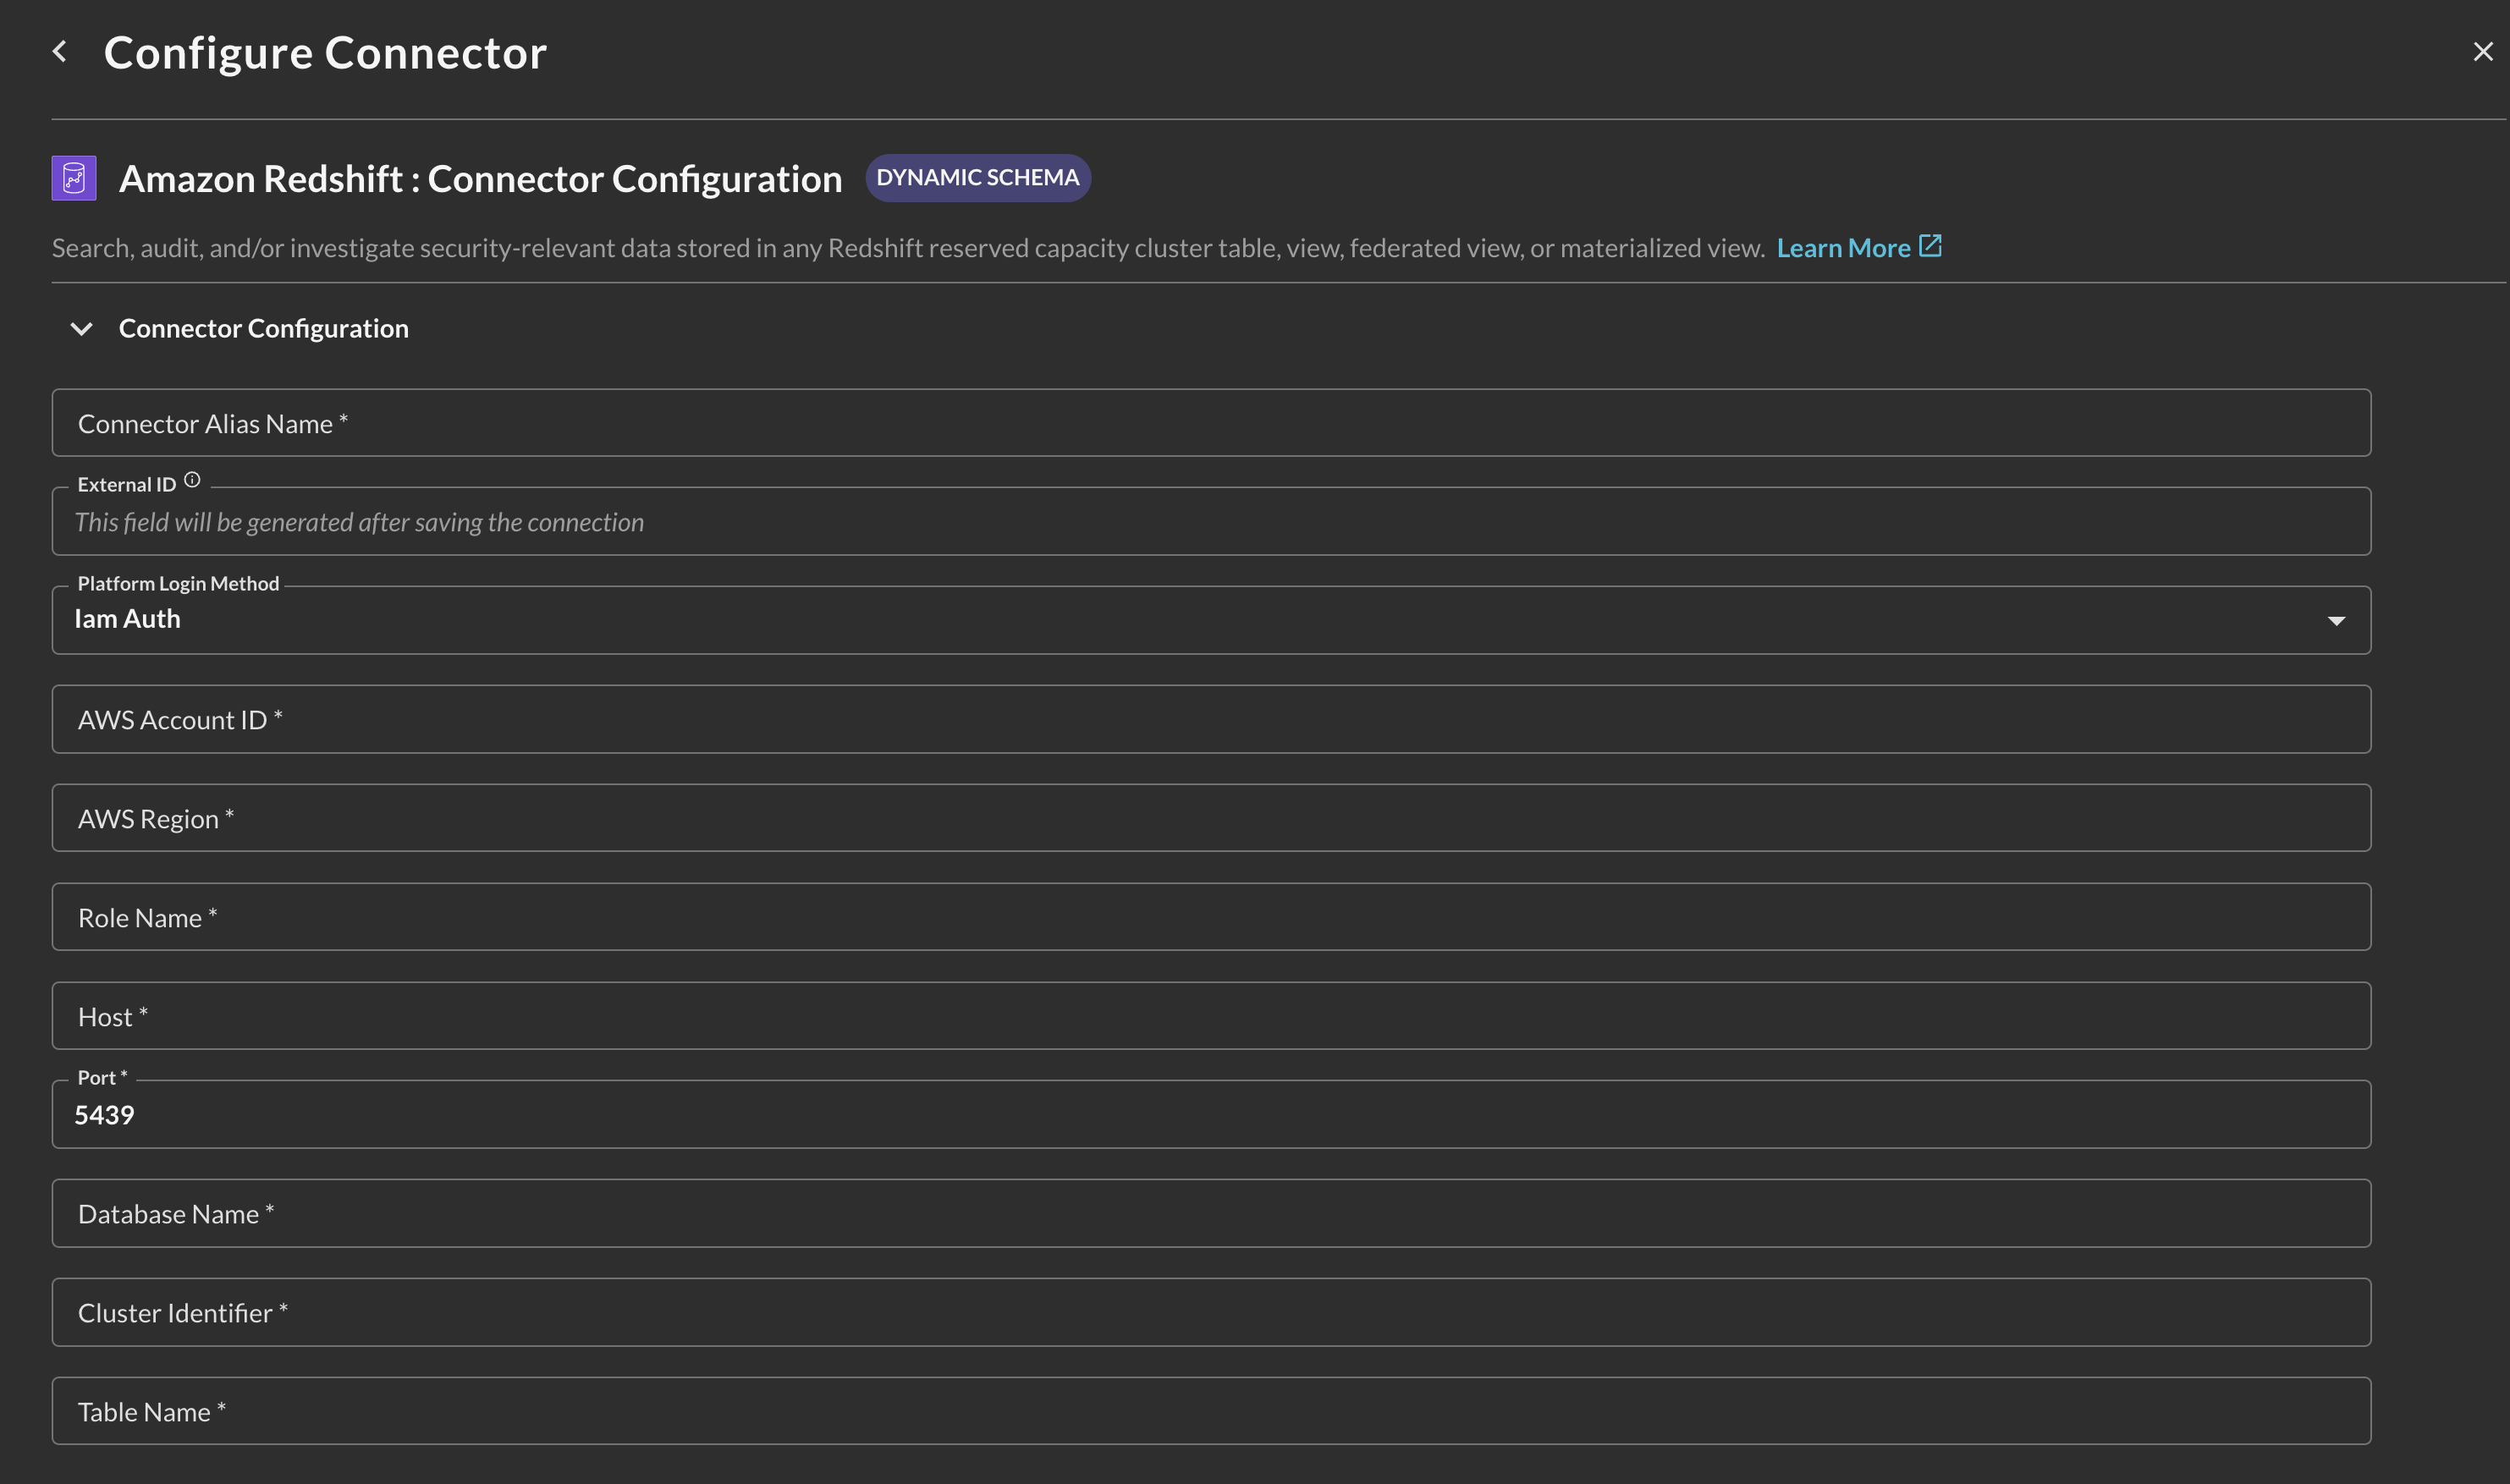
Task: Click into the AWS Region field
Action: 1211,818
